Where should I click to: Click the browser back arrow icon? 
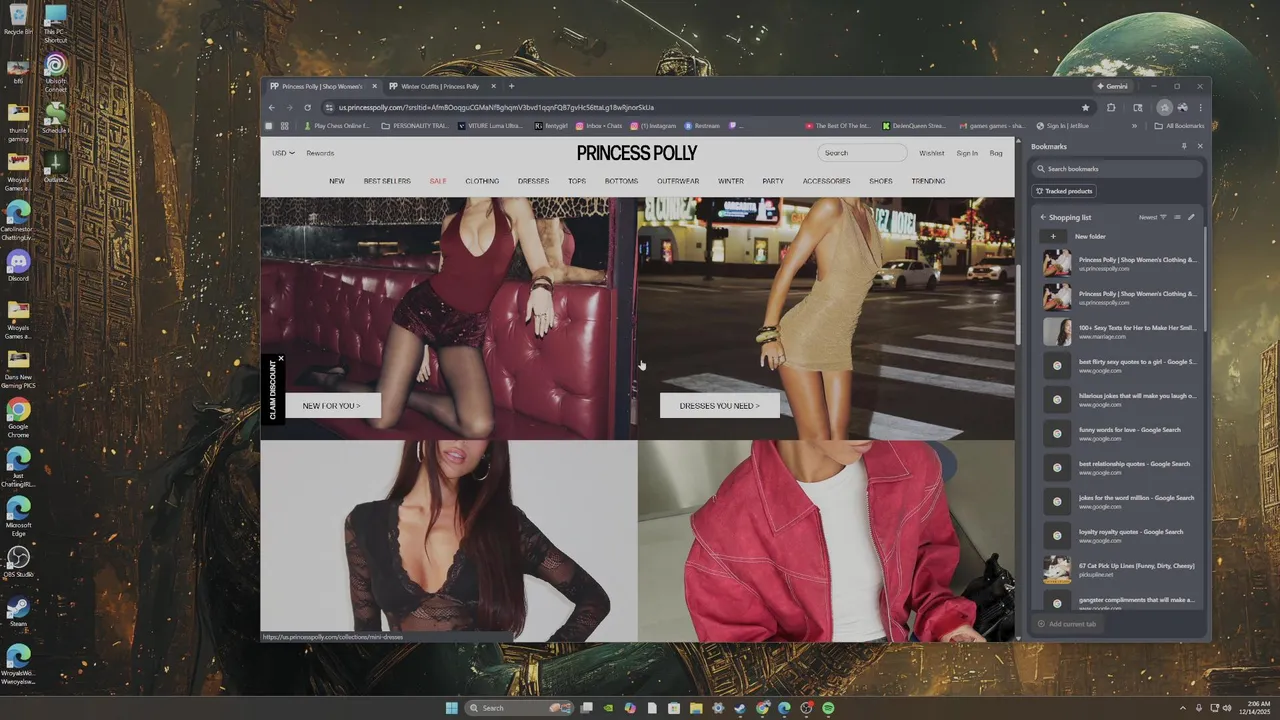pyautogui.click(x=272, y=107)
